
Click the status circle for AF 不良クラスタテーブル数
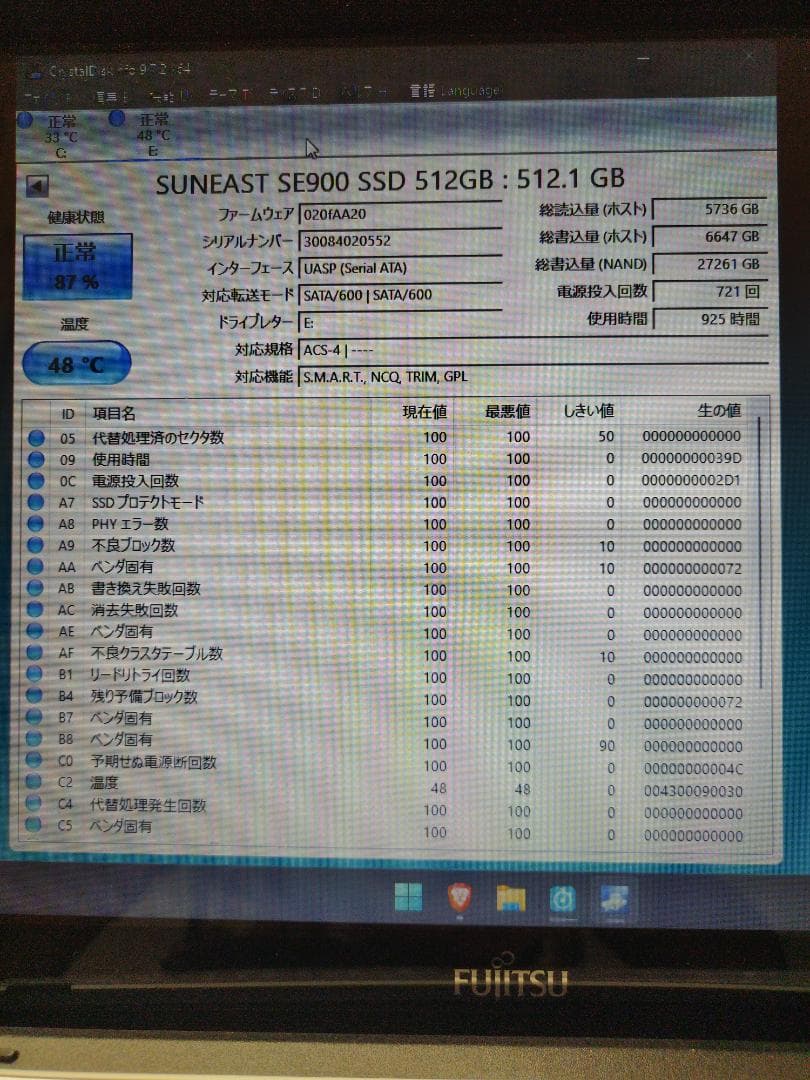point(34,652)
